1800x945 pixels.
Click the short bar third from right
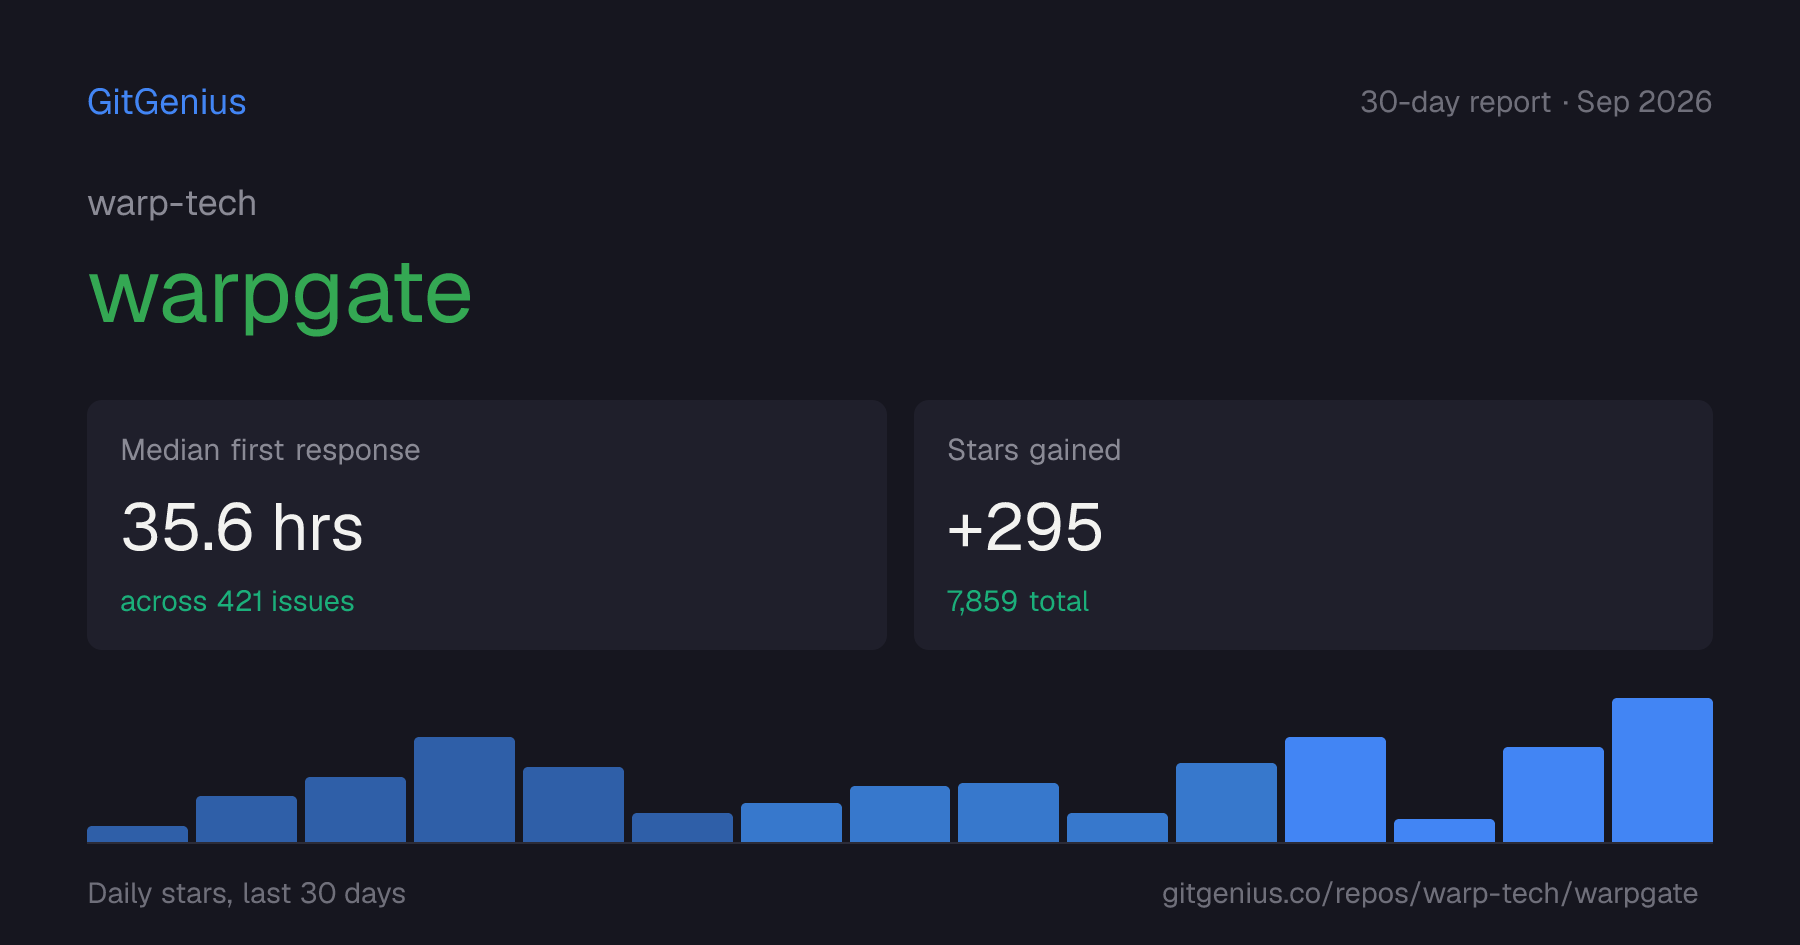point(1444,830)
